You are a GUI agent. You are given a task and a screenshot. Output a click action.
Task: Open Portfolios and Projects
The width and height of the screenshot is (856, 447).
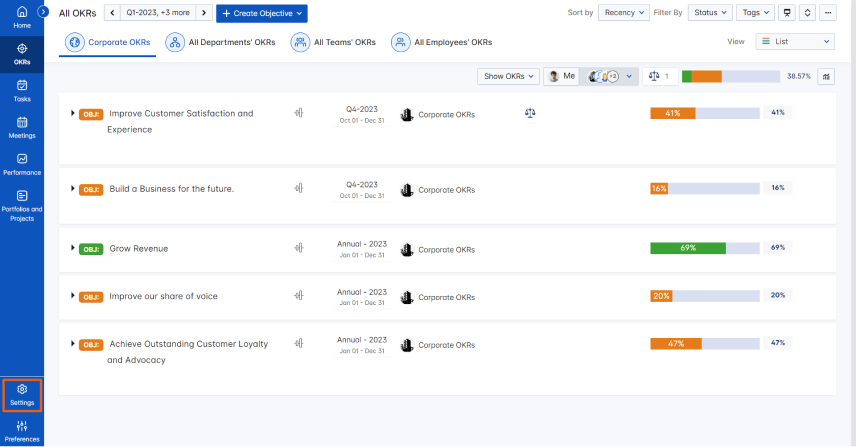point(22,205)
